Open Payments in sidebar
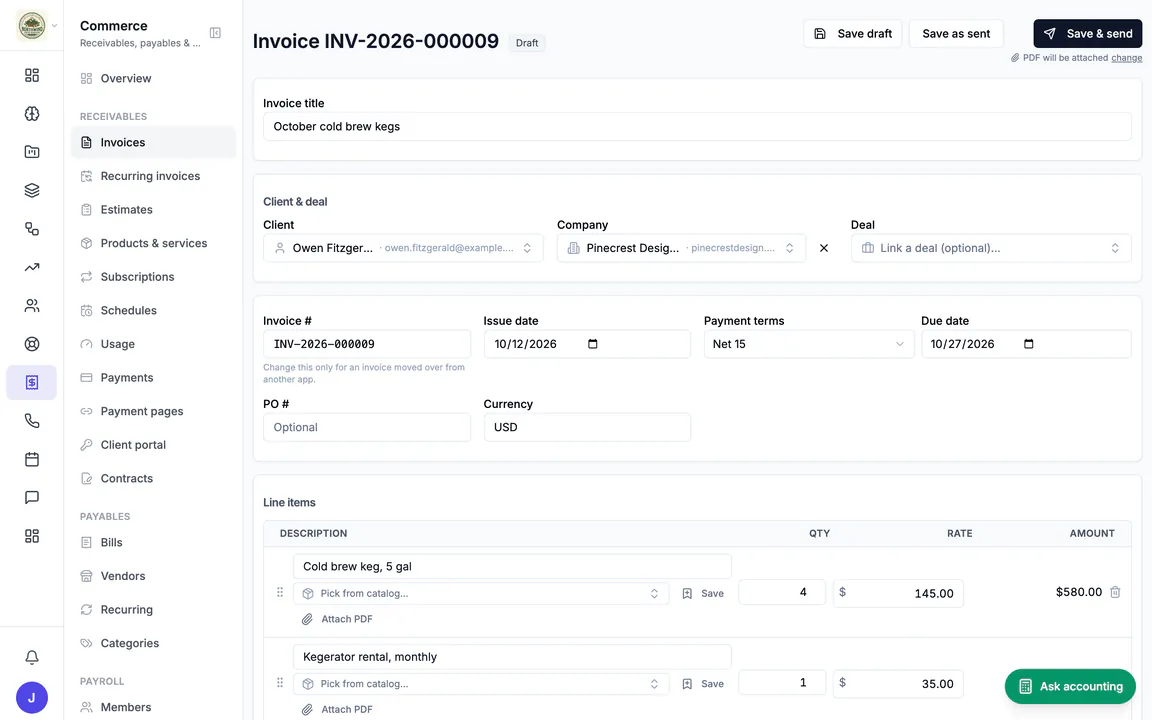The width and height of the screenshot is (1152, 720). (153, 378)
